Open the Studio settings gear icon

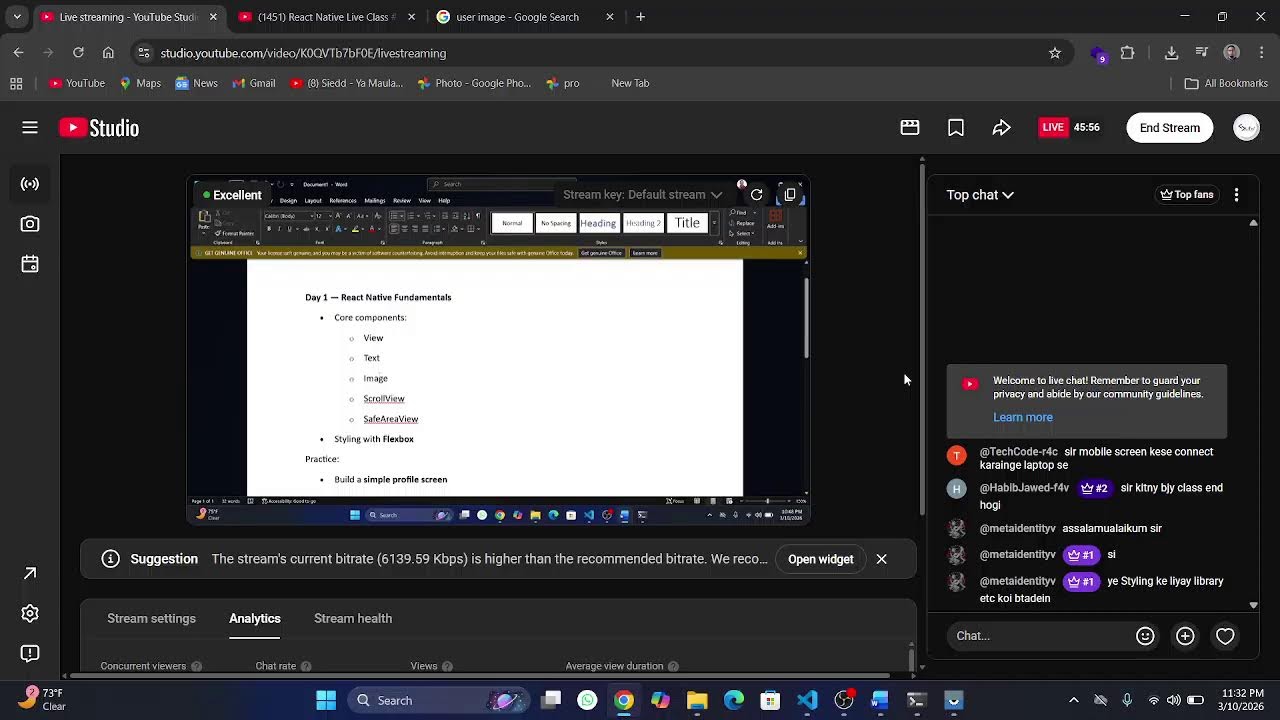point(30,613)
